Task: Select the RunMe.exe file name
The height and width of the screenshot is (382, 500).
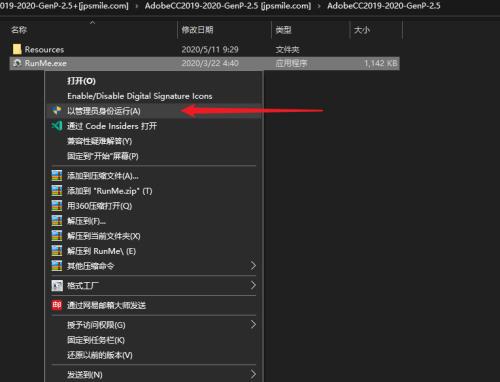Action: click(46, 63)
